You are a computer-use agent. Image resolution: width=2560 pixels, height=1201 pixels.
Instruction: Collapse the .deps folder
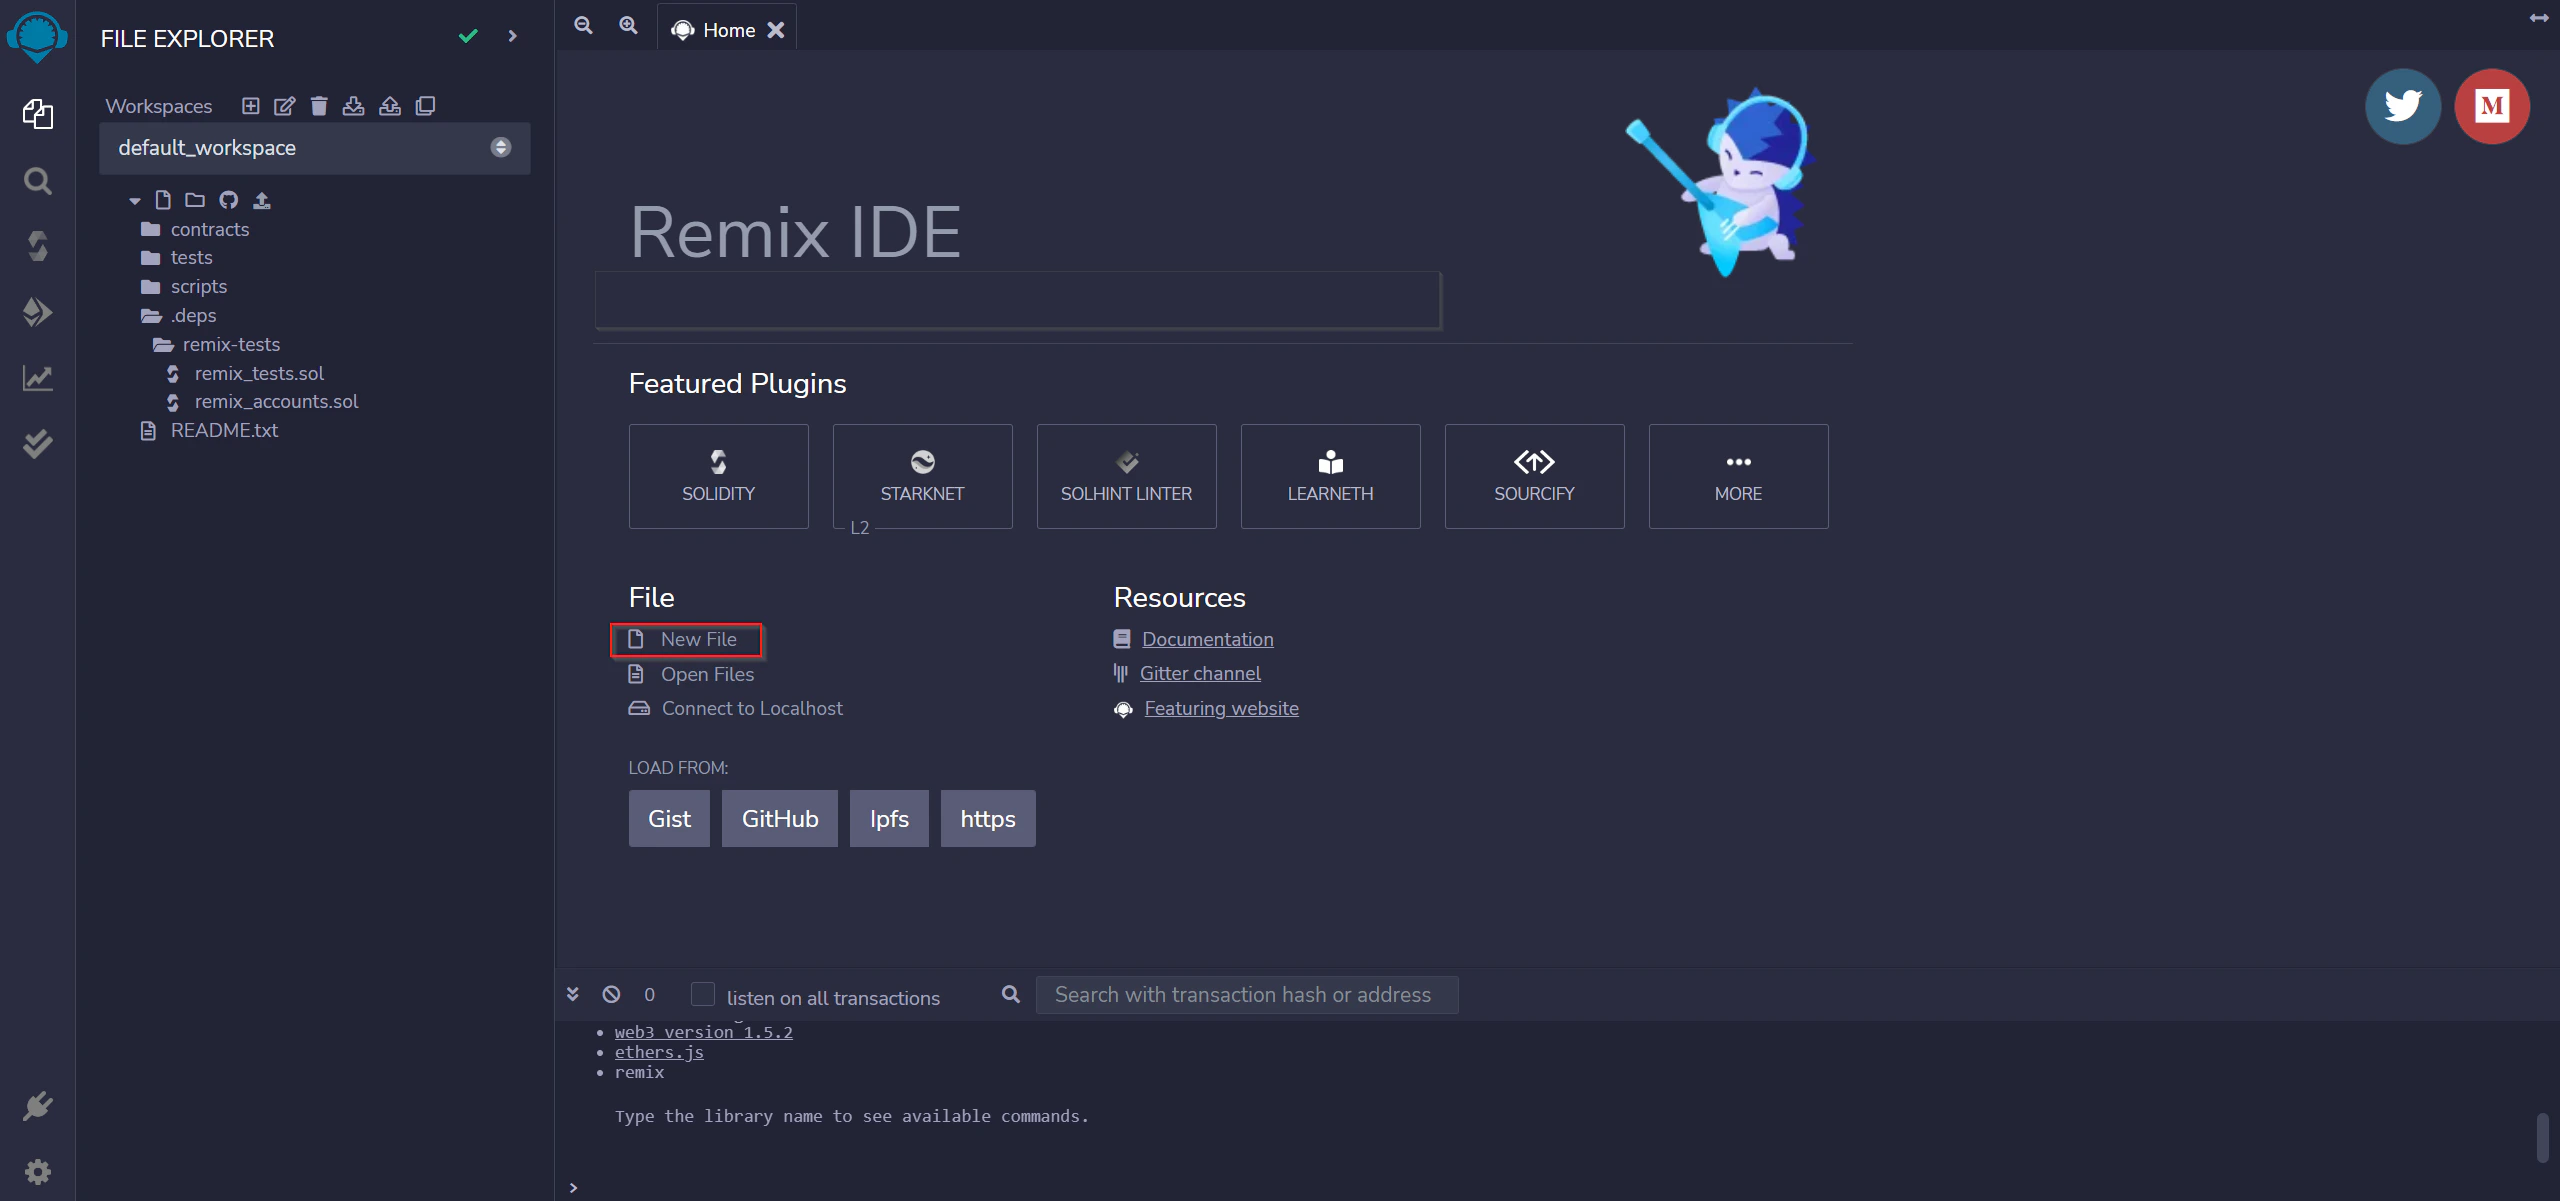pos(193,316)
